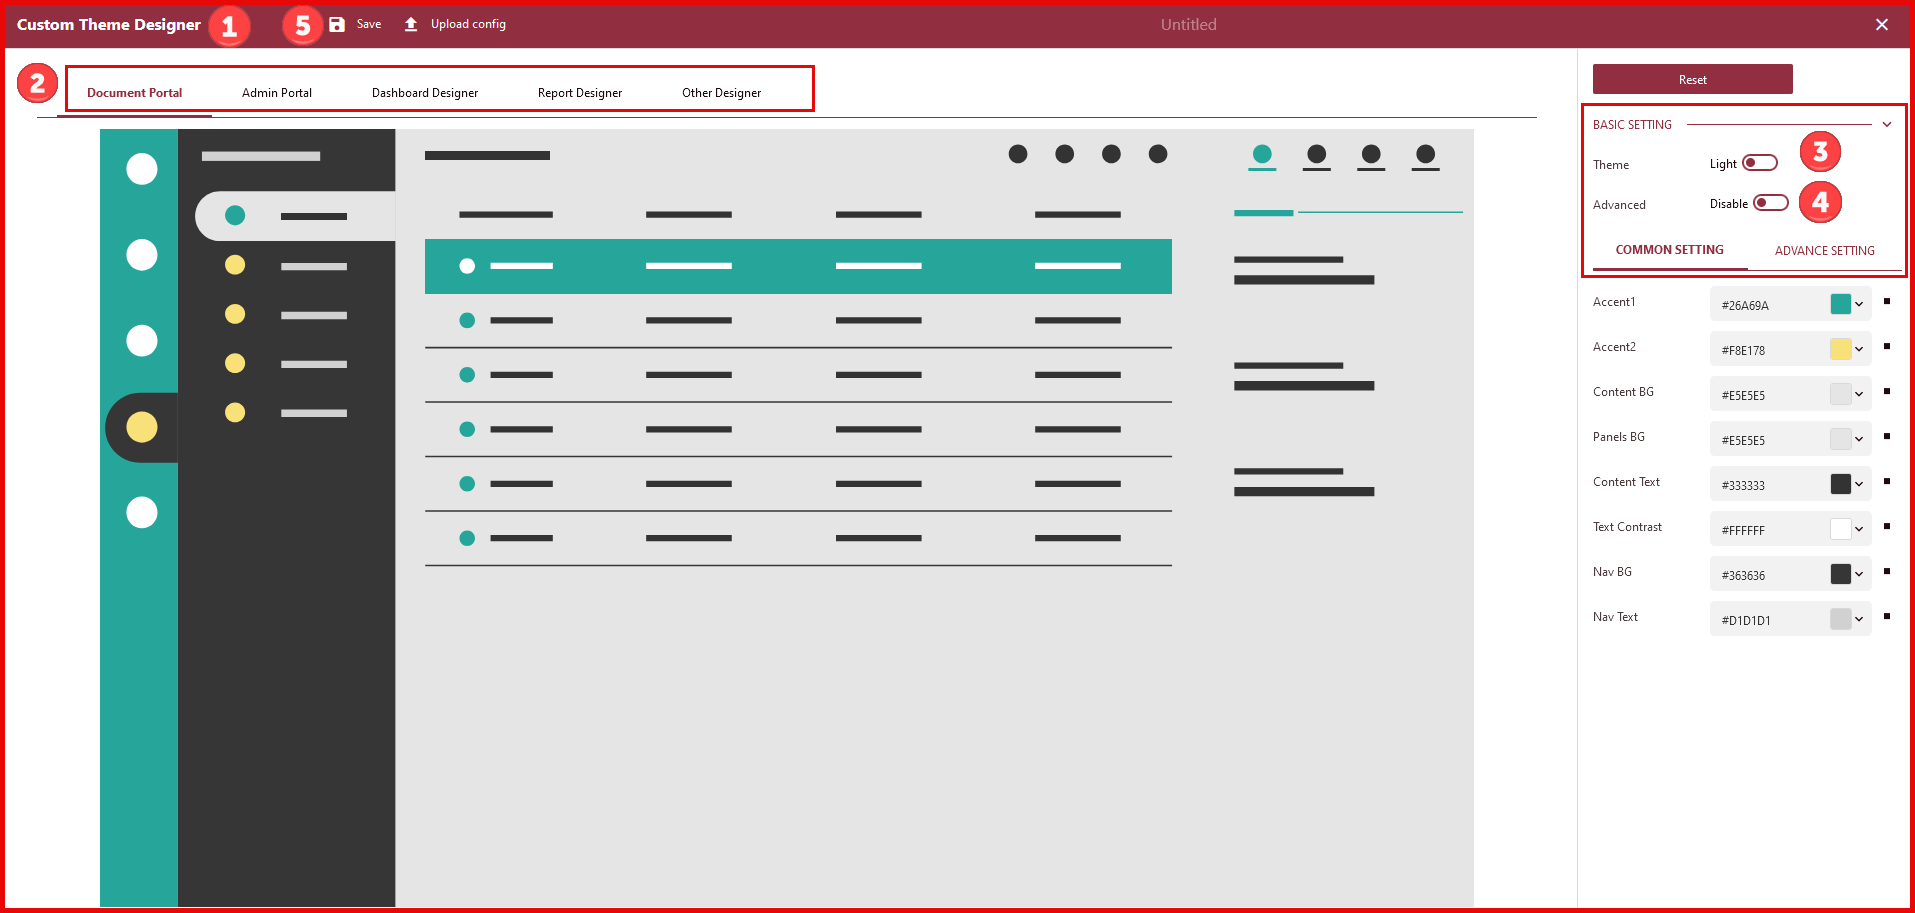Viewport: 1915px width, 913px height.
Task: Click the Save icon in the toolbar
Action: (336, 24)
